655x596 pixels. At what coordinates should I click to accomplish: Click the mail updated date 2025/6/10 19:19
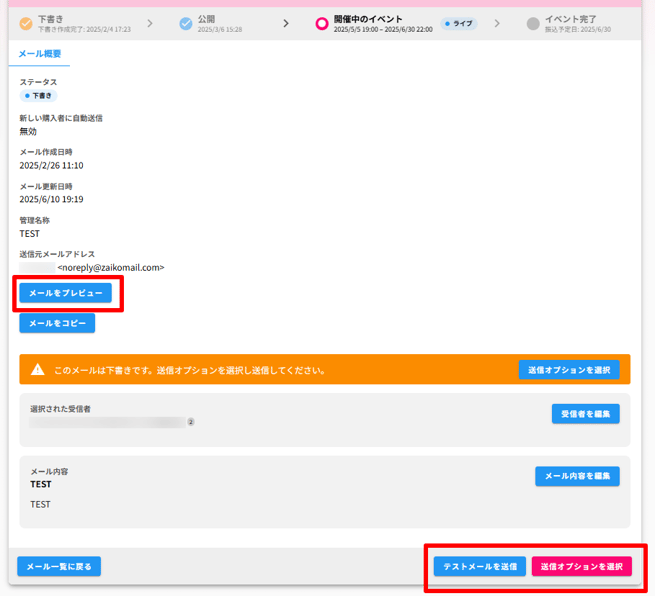point(51,199)
